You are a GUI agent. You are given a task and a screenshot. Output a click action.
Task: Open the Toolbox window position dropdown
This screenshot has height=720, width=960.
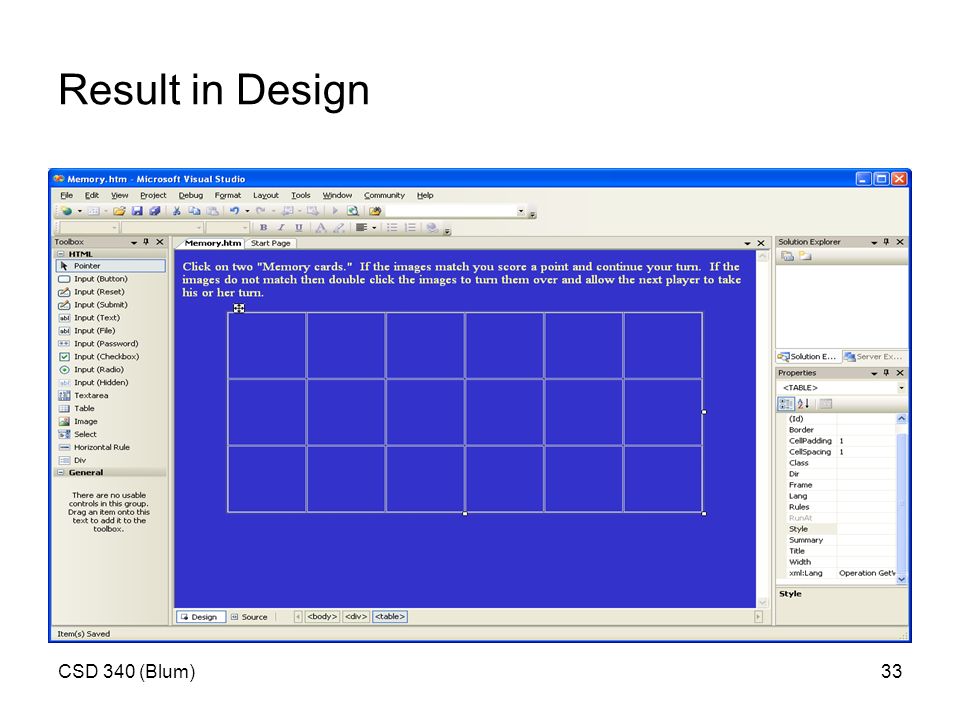click(133, 242)
